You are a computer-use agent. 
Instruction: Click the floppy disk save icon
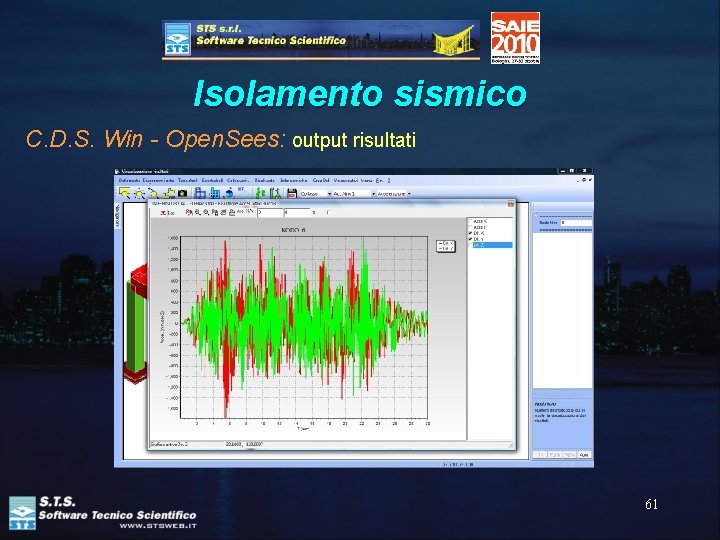click(x=292, y=194)
